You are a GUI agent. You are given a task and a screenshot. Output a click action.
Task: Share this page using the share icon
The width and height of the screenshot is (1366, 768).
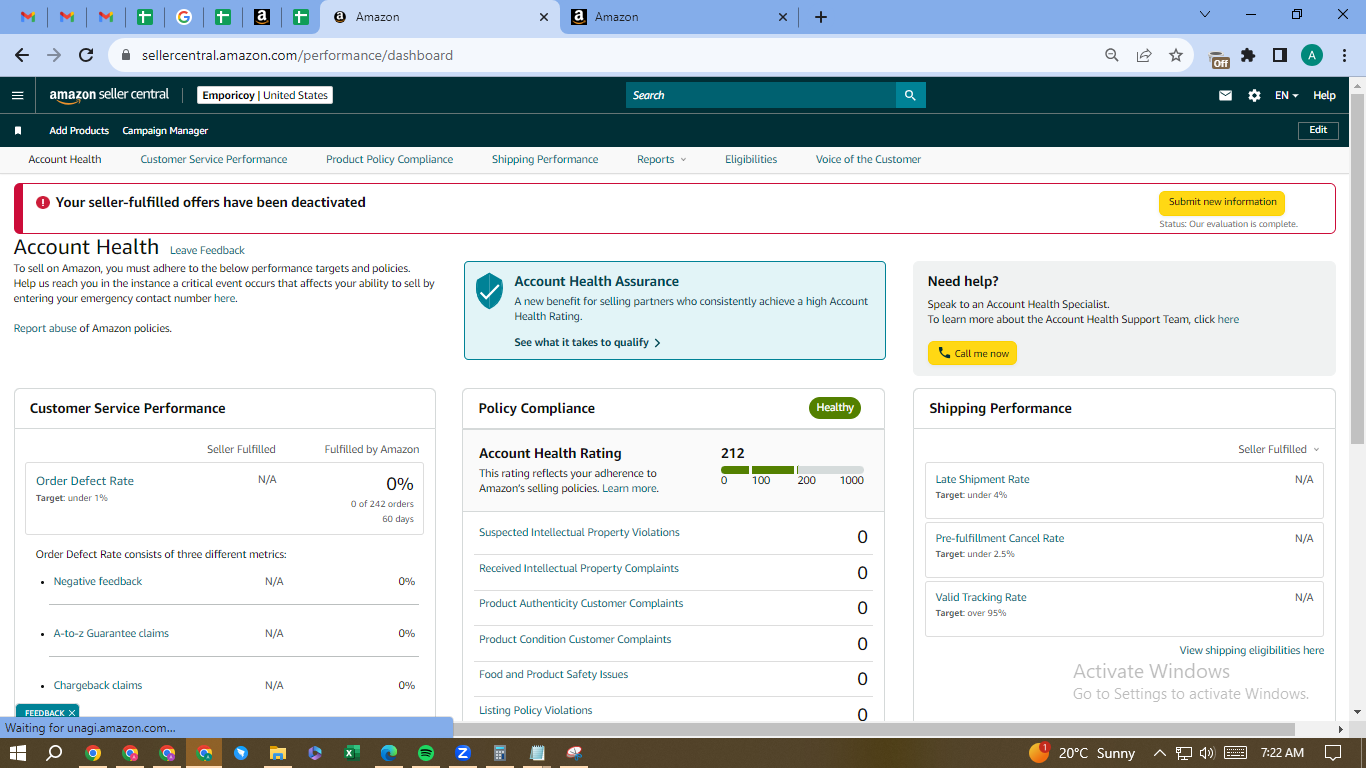pos(1144,55)
